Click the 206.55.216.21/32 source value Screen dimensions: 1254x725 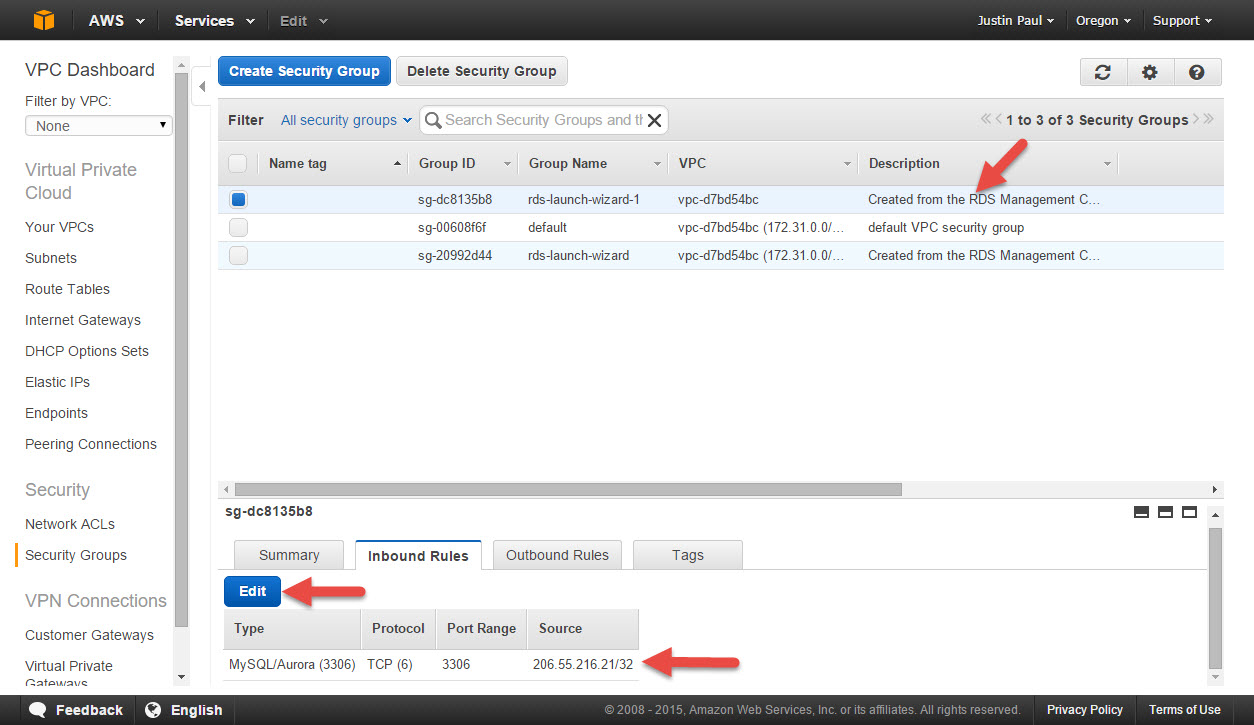583,664
